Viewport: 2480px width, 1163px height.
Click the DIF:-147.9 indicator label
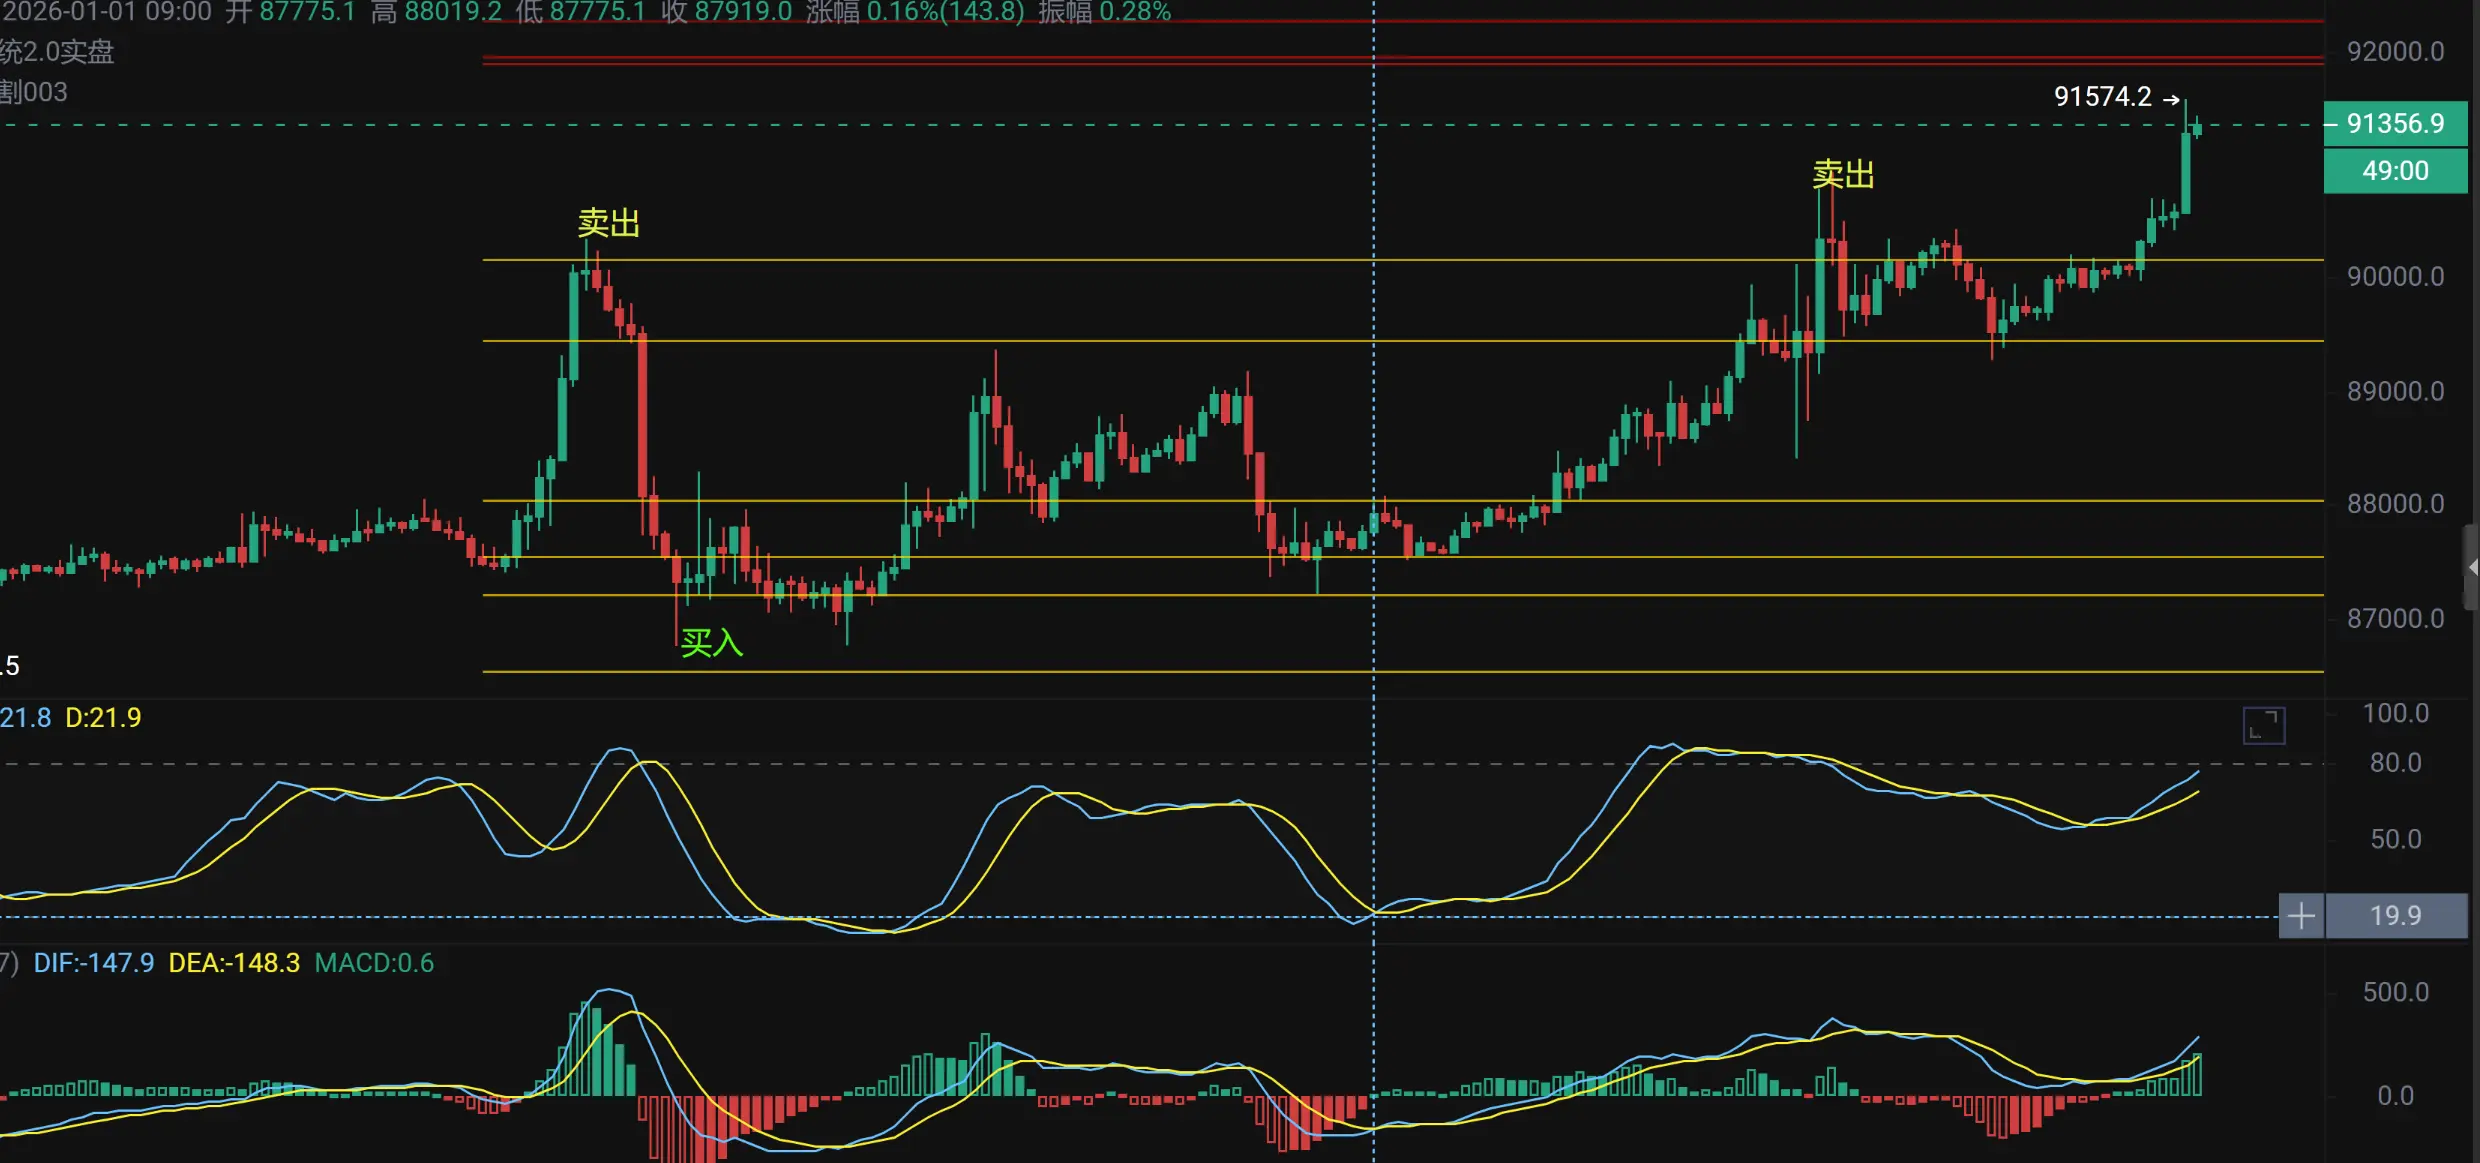point(93,963)
